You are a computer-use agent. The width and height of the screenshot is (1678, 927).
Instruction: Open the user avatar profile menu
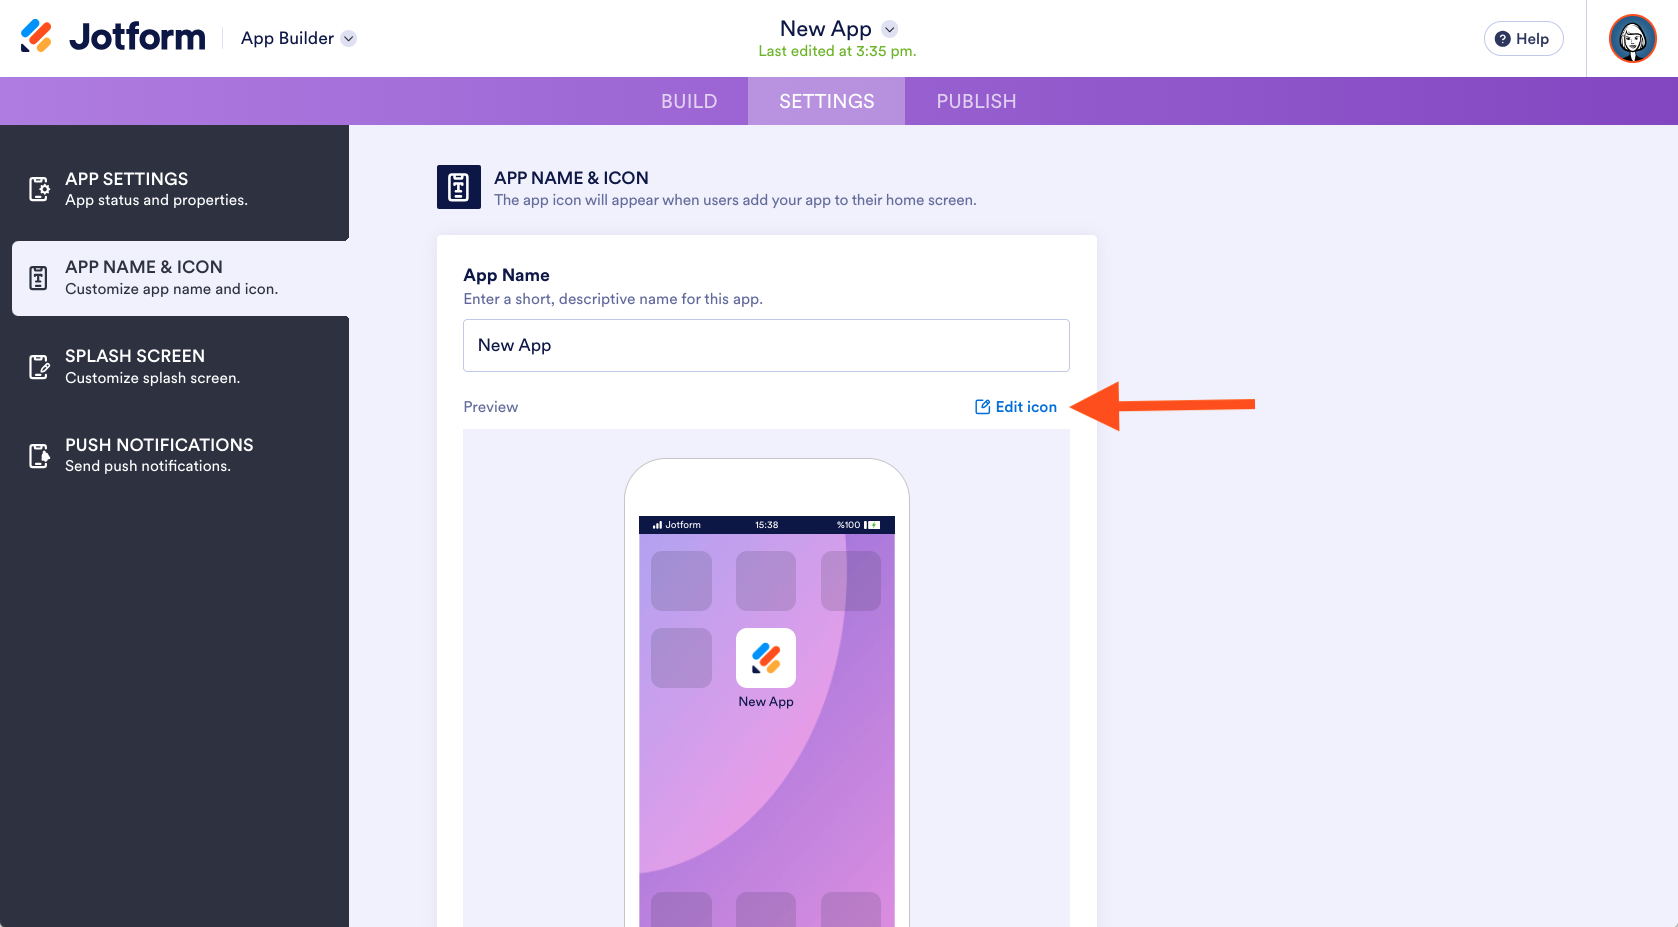pos(1632,39)
